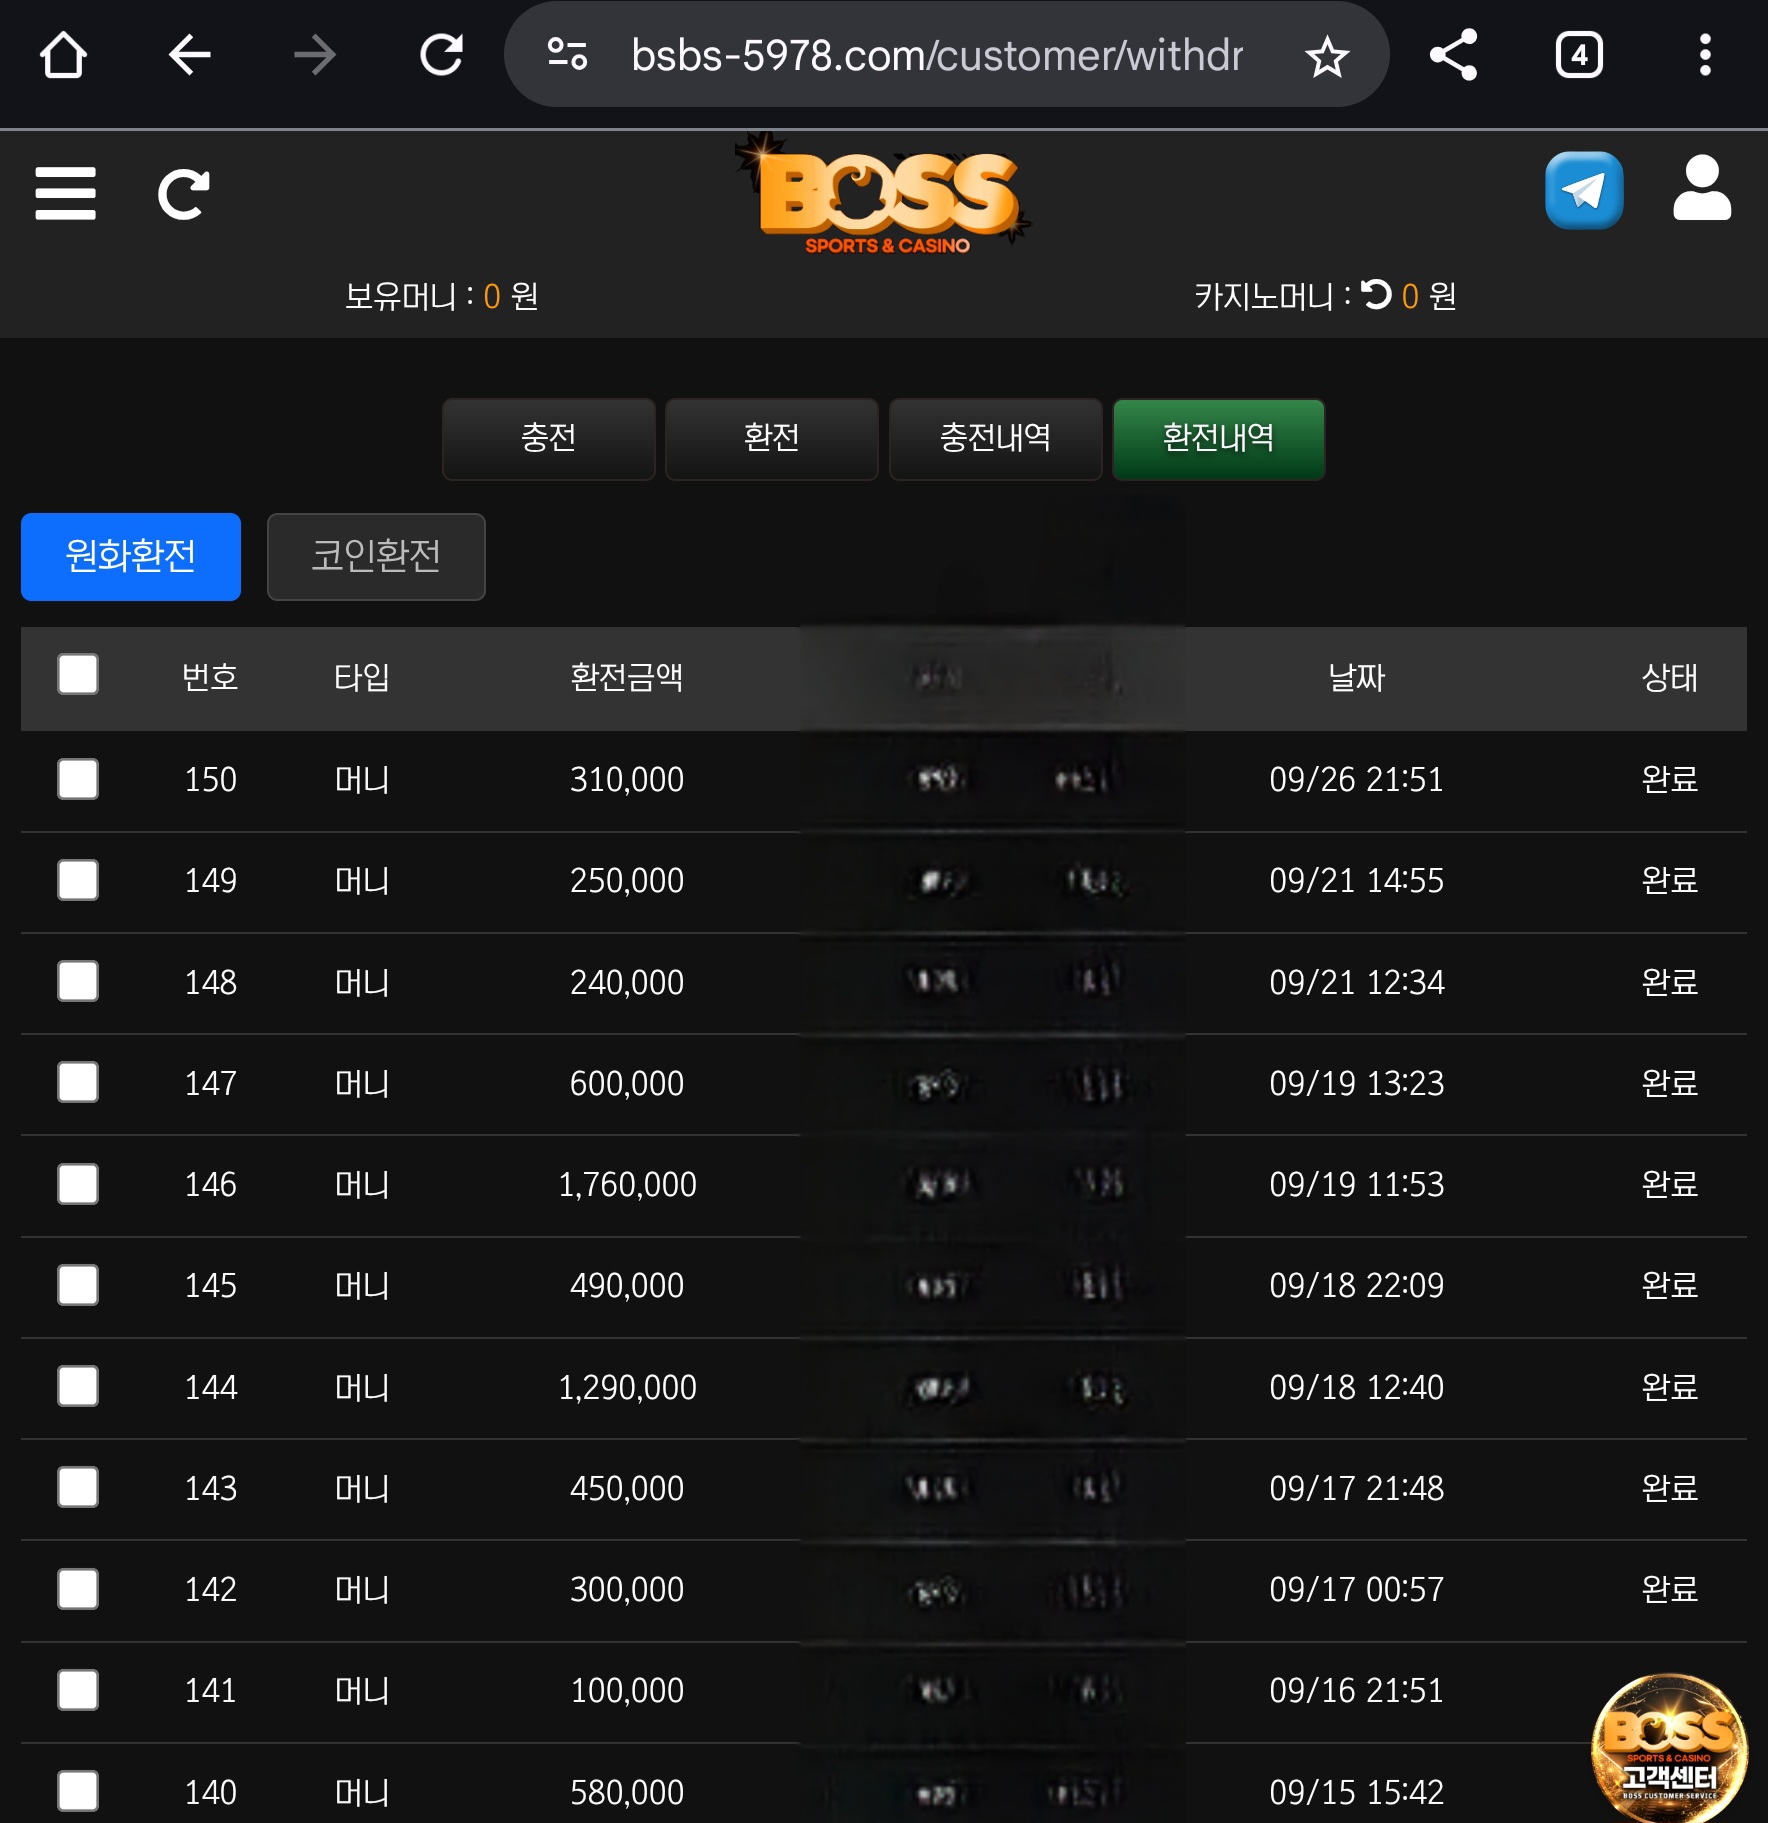Switch to the 충전내역 tab
Image resolution: width=1768 pixels, height=1823 pixels.
995,439
